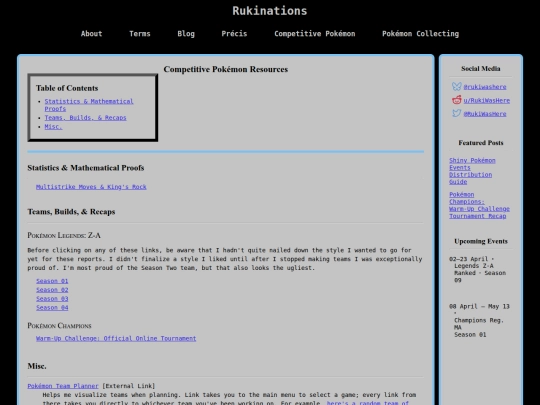Select Pokémon Collecting in navigation
Viewport: 540px width, 405px height.
coord(420,34)
